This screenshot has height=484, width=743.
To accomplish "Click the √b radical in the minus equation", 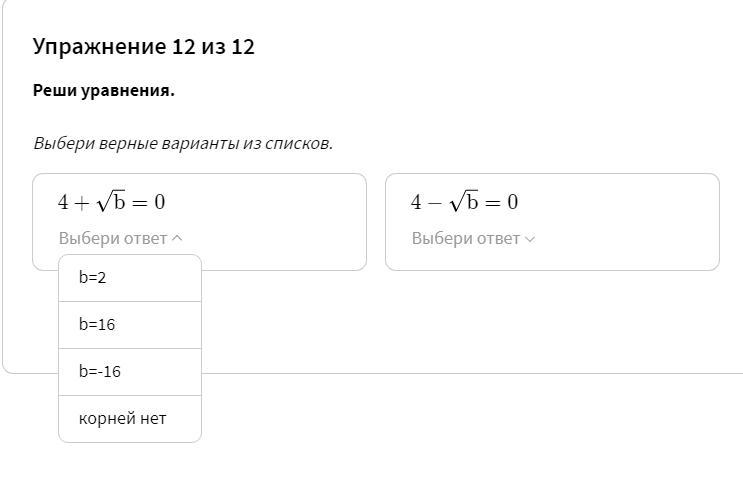I will (464, 201).
